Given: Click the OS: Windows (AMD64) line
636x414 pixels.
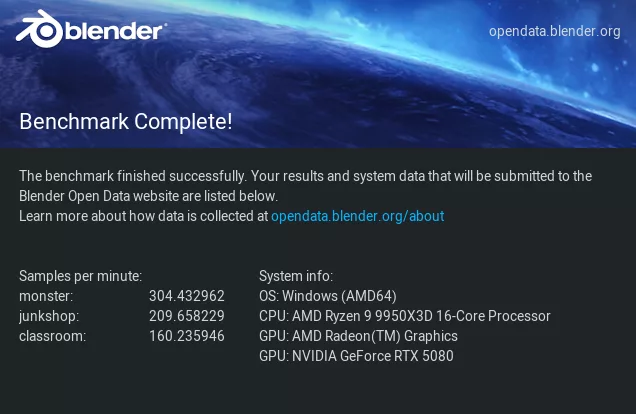Looking at the screenshot, I should click(x=327, y=296).
